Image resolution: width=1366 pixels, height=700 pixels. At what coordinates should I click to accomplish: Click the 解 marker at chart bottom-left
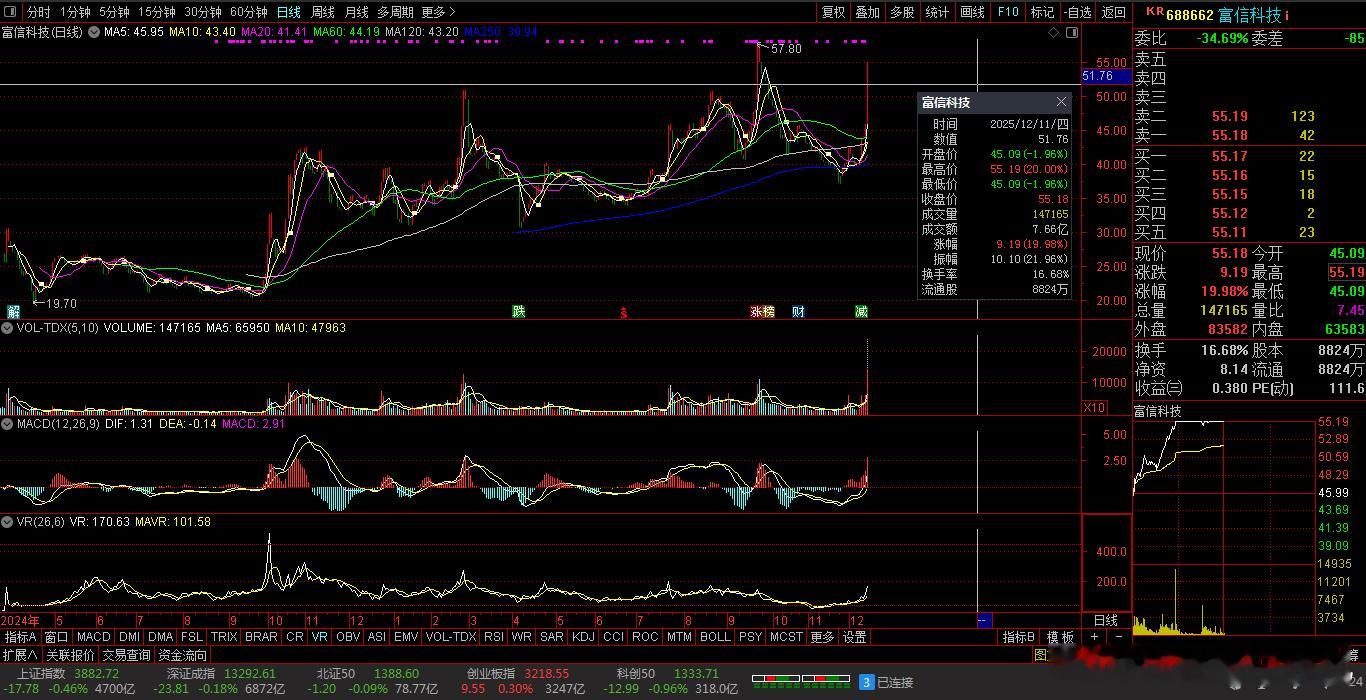(x=14, y=312)
